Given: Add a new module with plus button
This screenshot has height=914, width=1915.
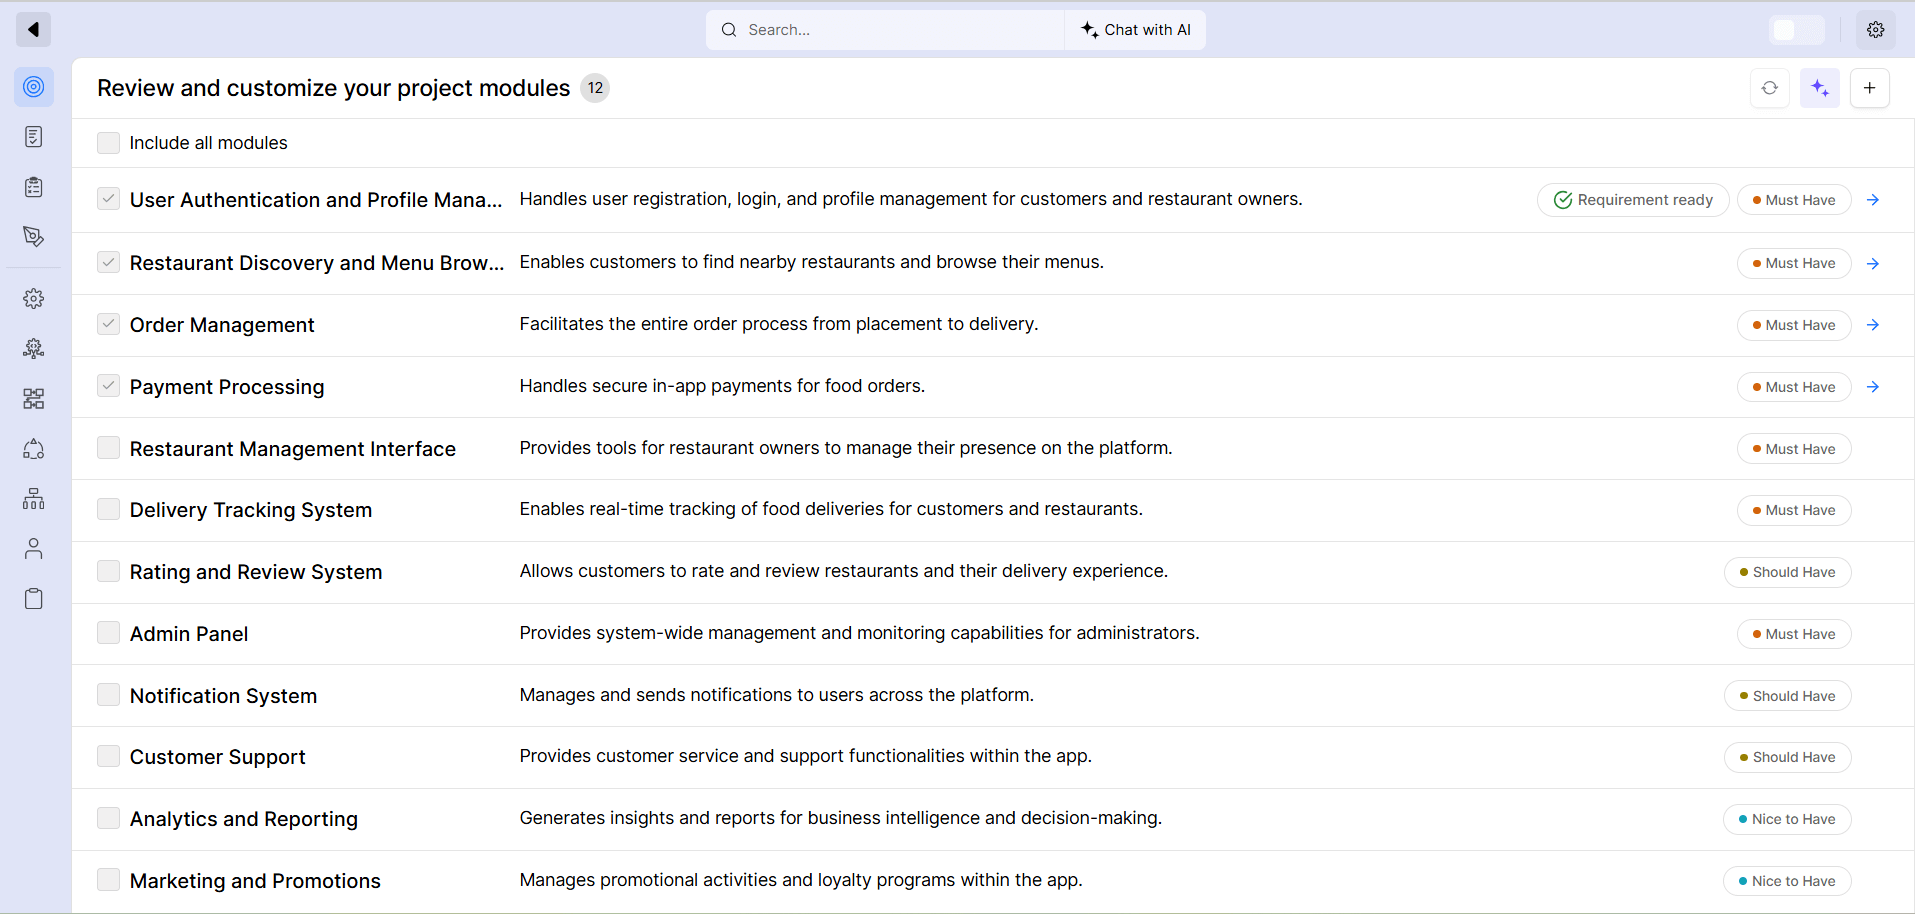Looking at the screenshot, I should [1870, 88].
